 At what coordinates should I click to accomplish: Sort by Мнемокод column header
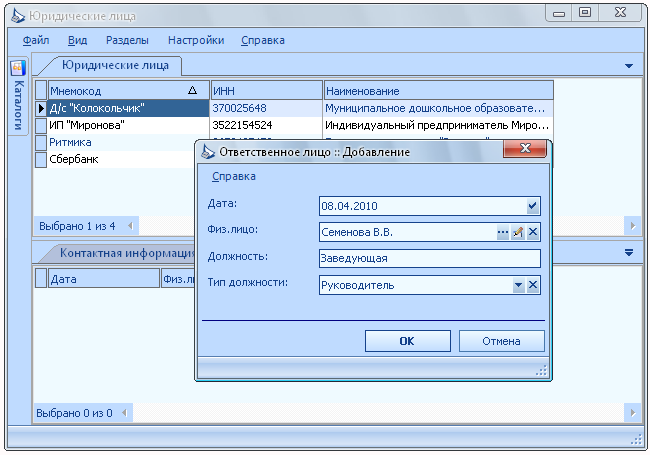(129, 91)
